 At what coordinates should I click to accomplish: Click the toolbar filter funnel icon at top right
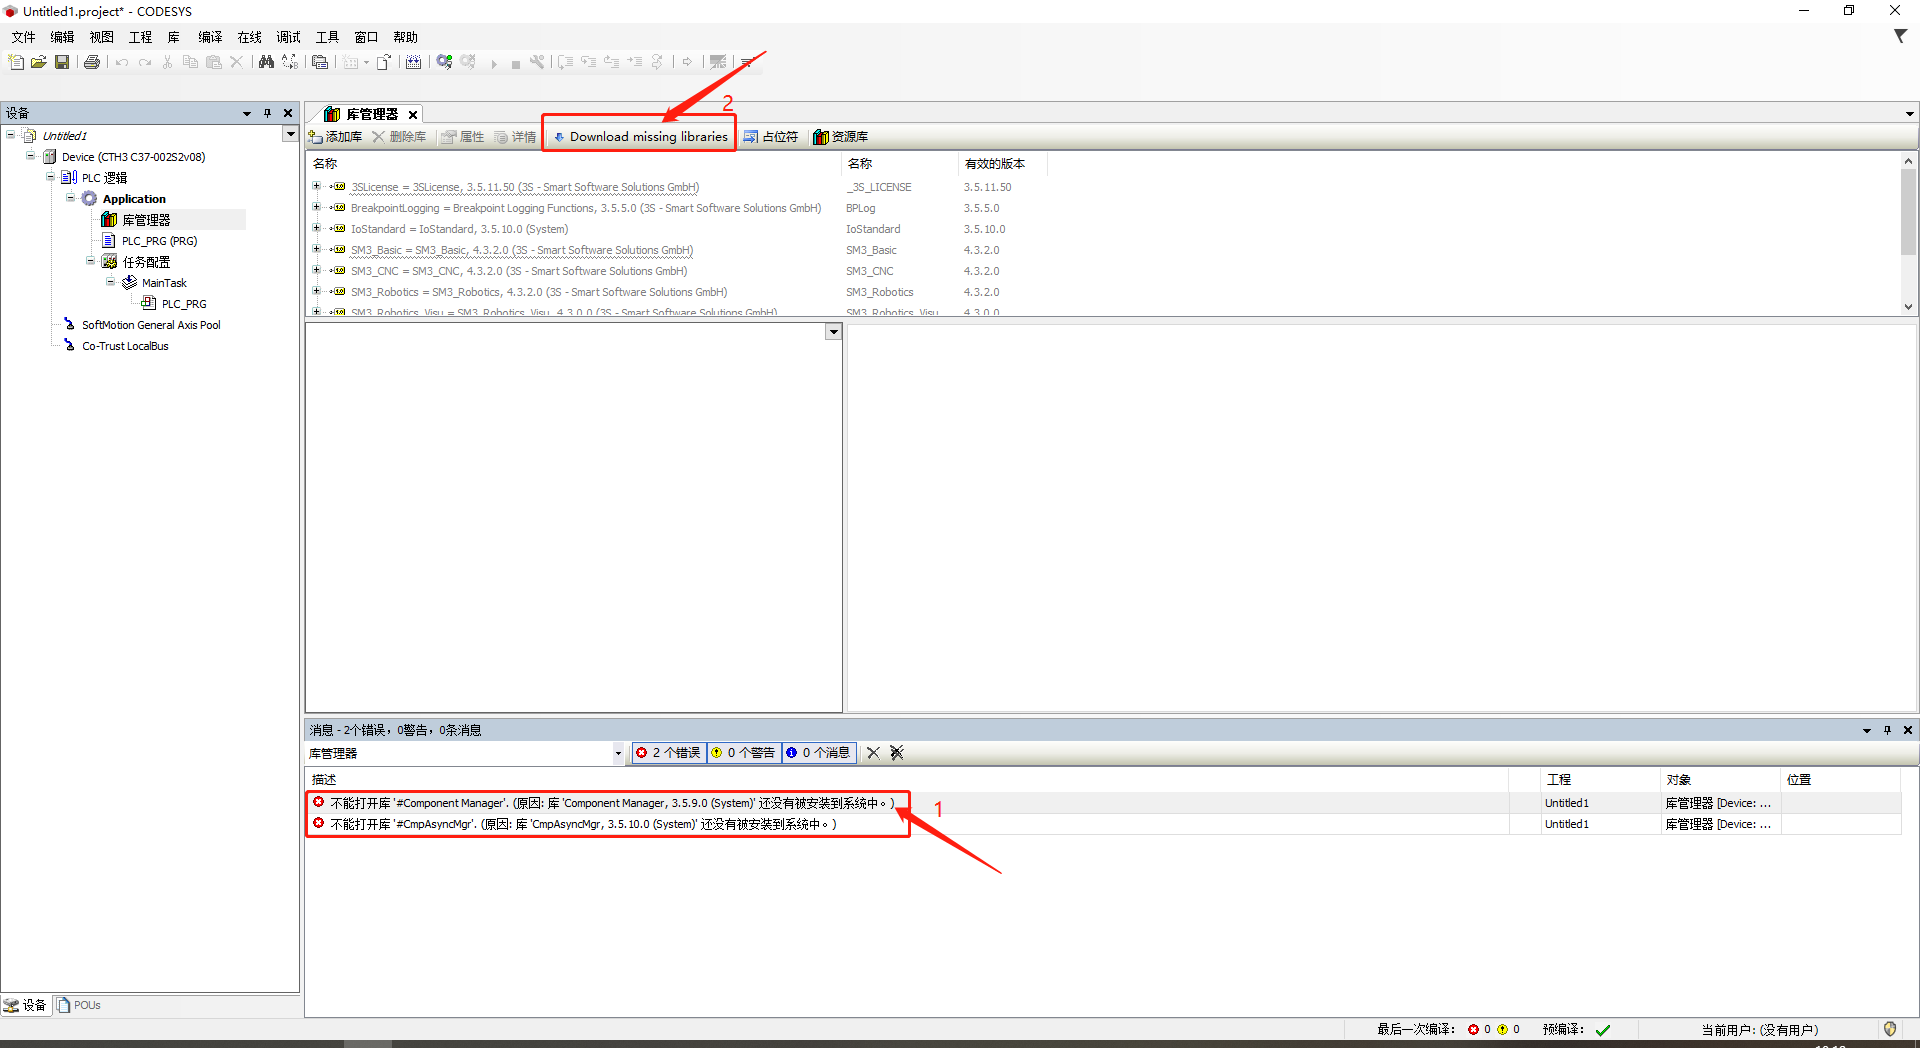pyautogui.click(x=1900, y=36)
